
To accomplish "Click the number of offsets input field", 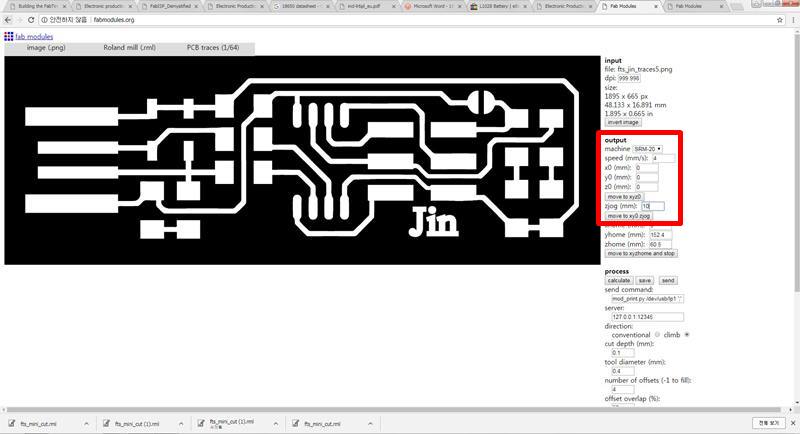I will pos(622,390).
